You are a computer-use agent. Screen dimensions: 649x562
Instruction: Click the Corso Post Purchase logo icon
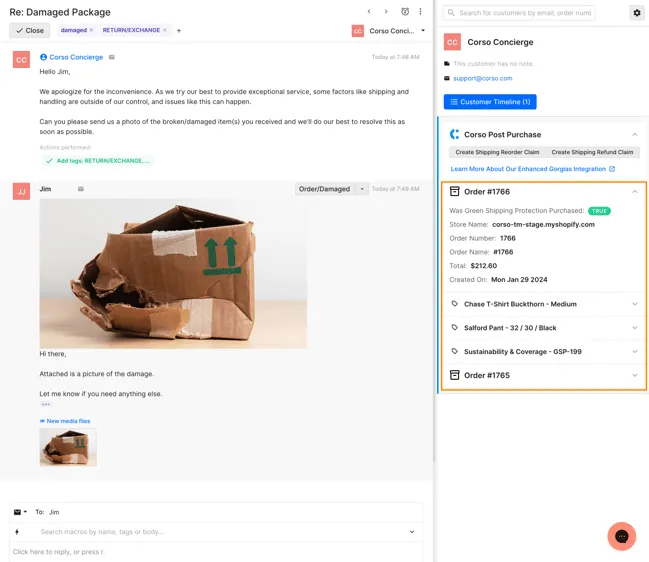(454, 134)
